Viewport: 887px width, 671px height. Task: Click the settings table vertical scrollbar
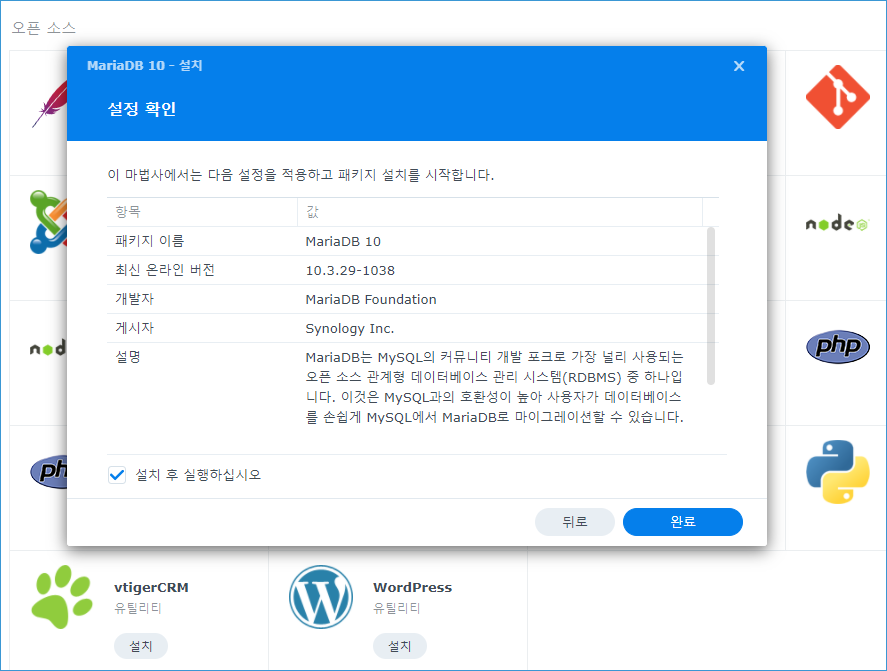tap(711, 306)
